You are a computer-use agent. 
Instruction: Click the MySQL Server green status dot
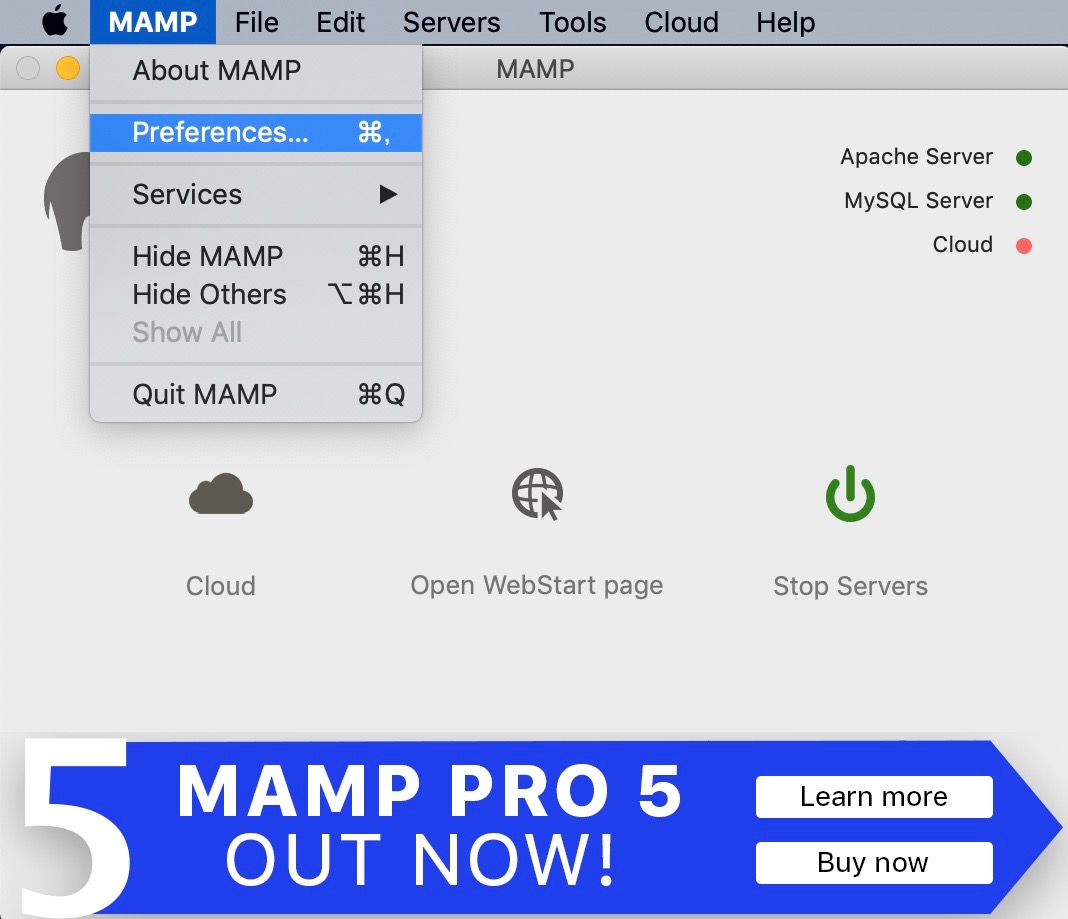click(x=1023, y=201)
